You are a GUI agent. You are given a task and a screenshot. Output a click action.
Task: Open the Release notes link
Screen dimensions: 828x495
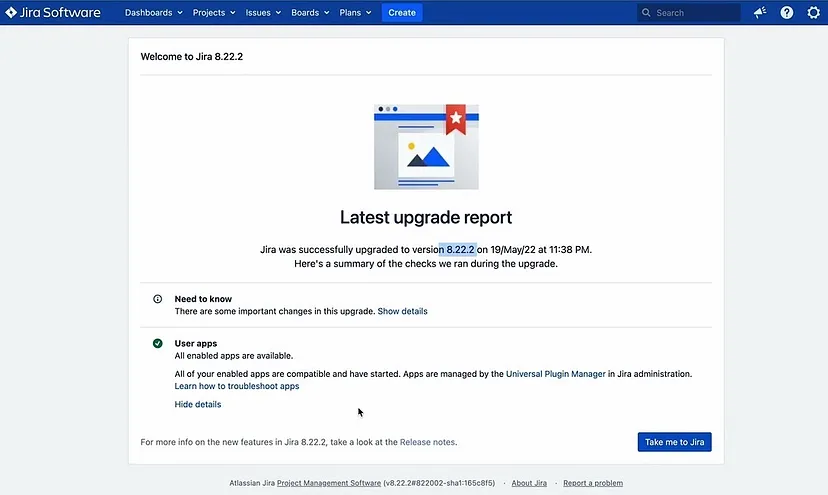(x=427, y=442)
